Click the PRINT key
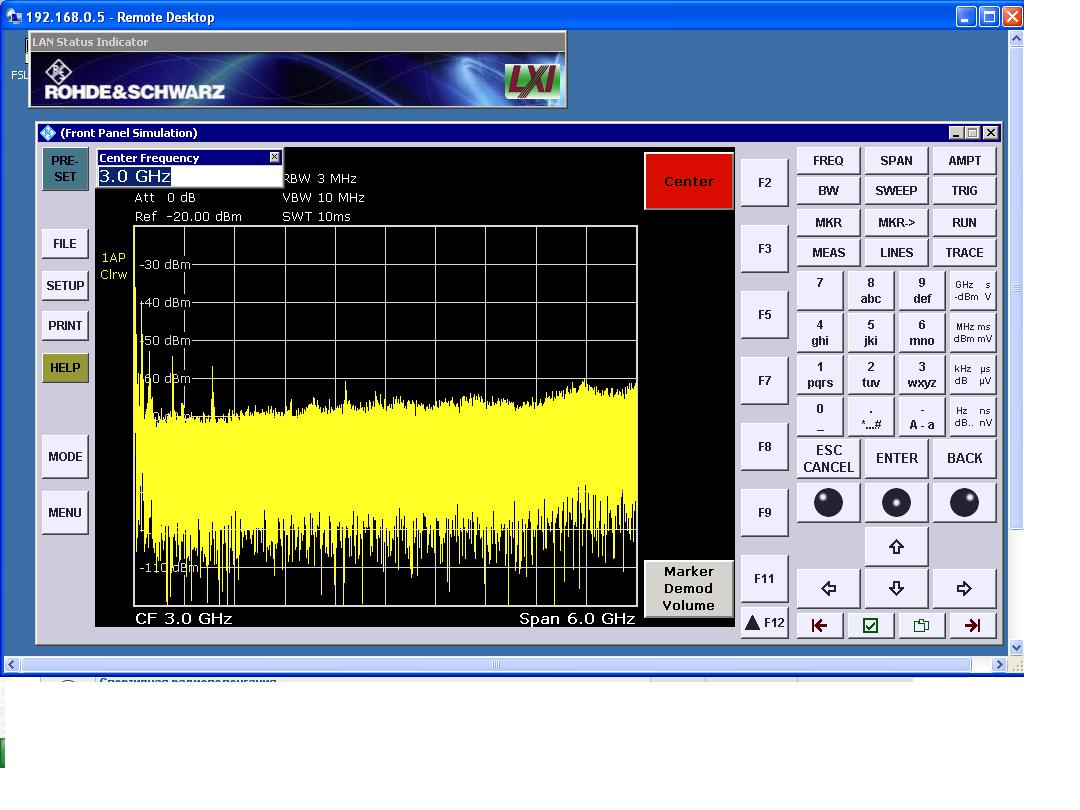 (x=65, y=326)
